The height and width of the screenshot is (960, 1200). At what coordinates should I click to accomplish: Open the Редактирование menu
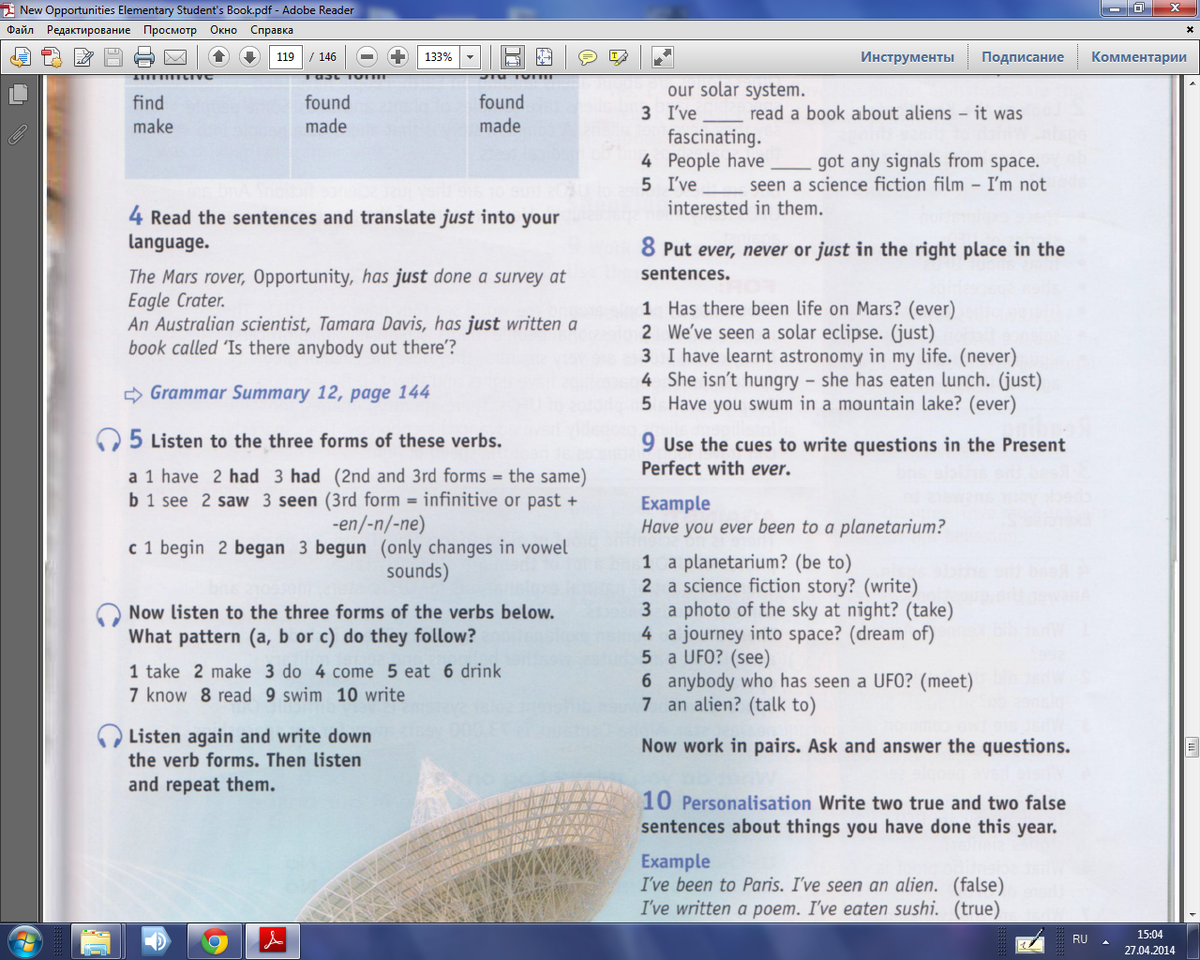coord(90,30)
